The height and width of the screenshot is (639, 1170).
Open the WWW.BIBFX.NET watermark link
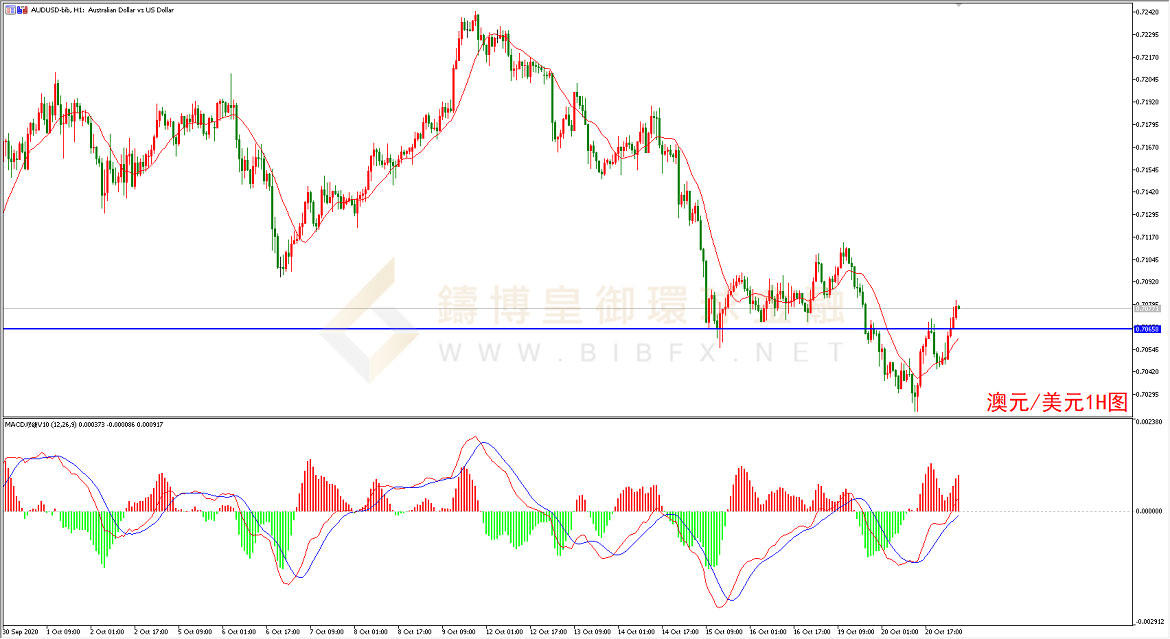(x=640, y=352)
